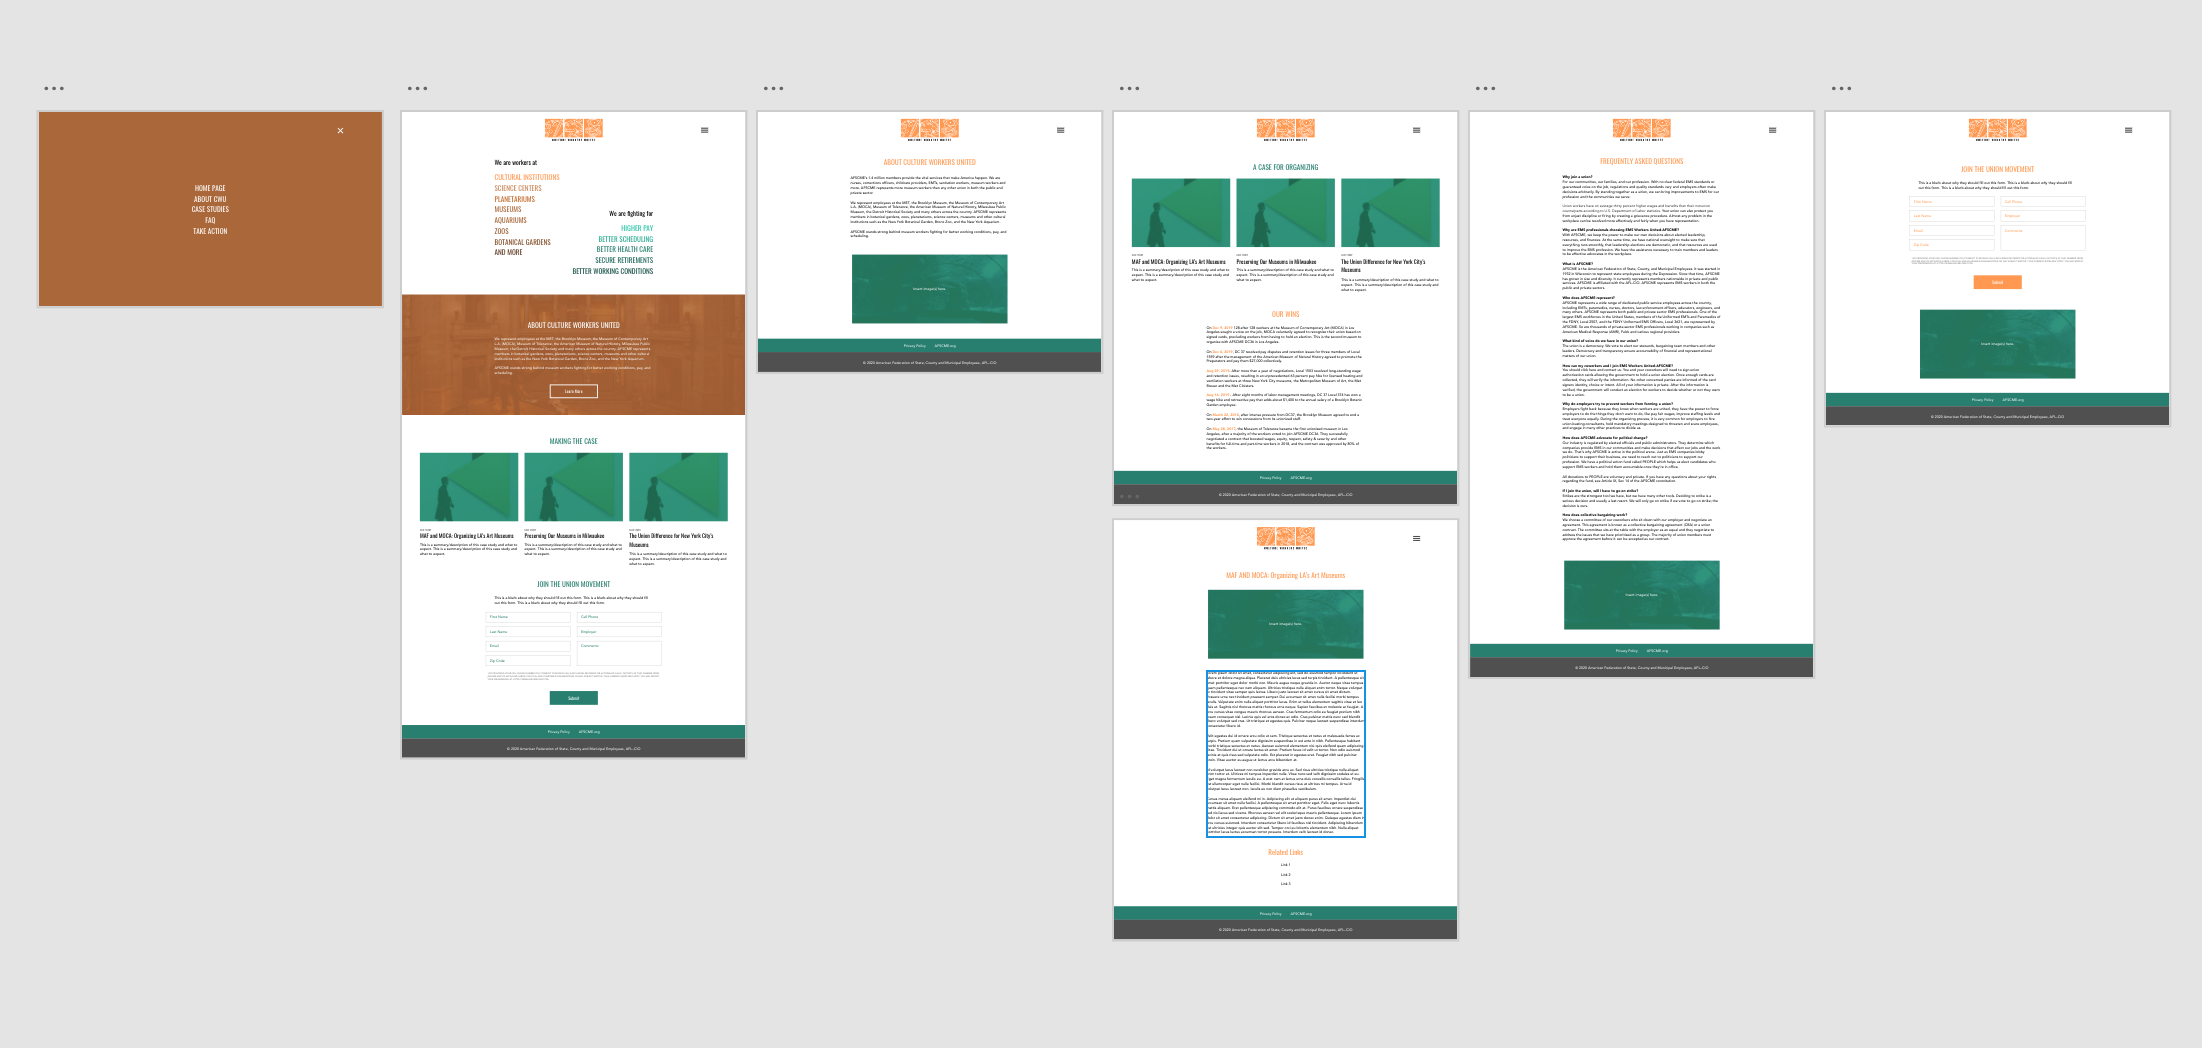Image resolution: width=2202 pixels, height=1048 pixels.
Task: Click the First Name input field
Action: [527, 617]
